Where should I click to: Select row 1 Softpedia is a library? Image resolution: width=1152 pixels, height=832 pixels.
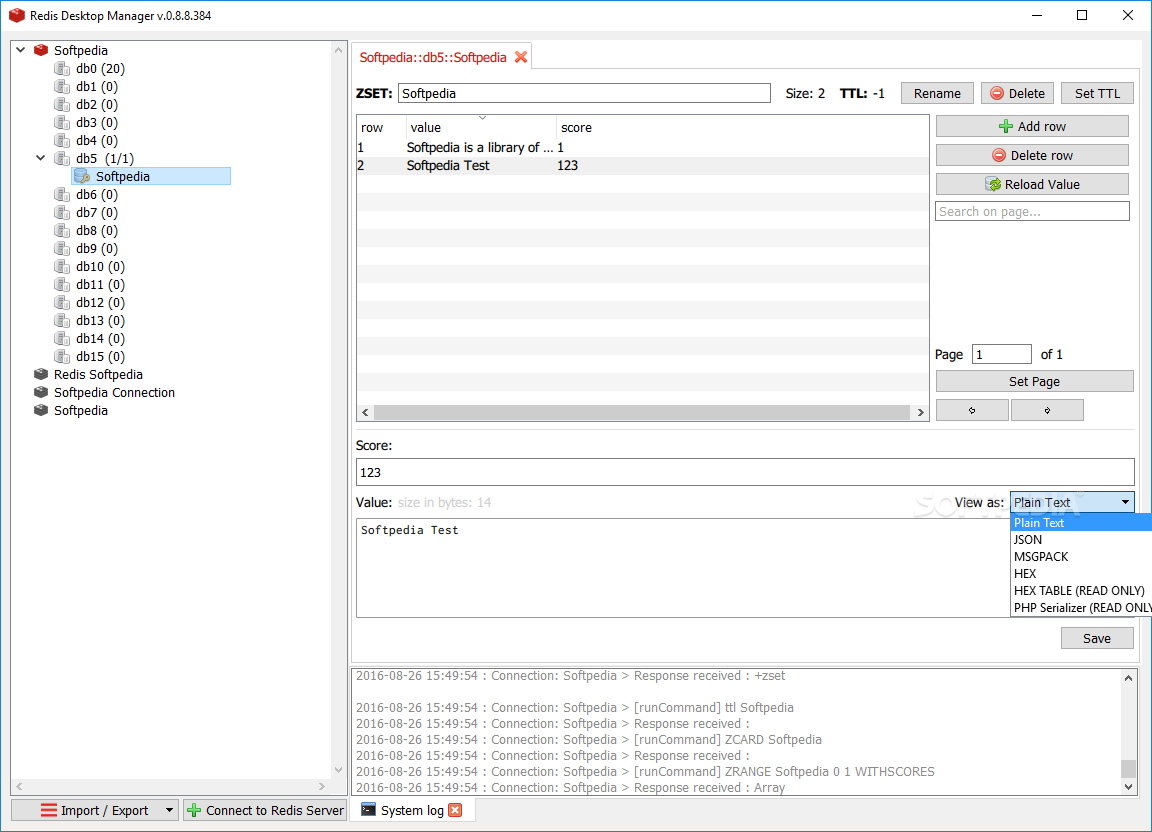(x=642, y=148)
